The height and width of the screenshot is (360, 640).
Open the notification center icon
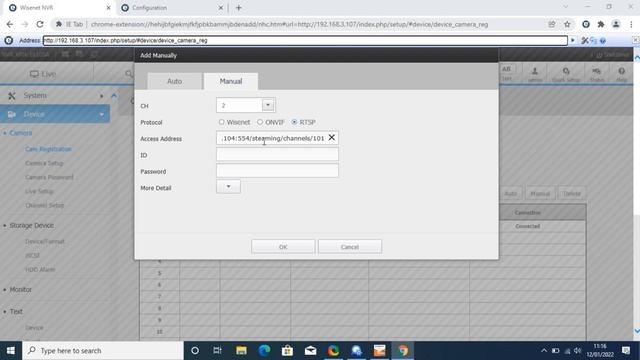pos(626,351)
